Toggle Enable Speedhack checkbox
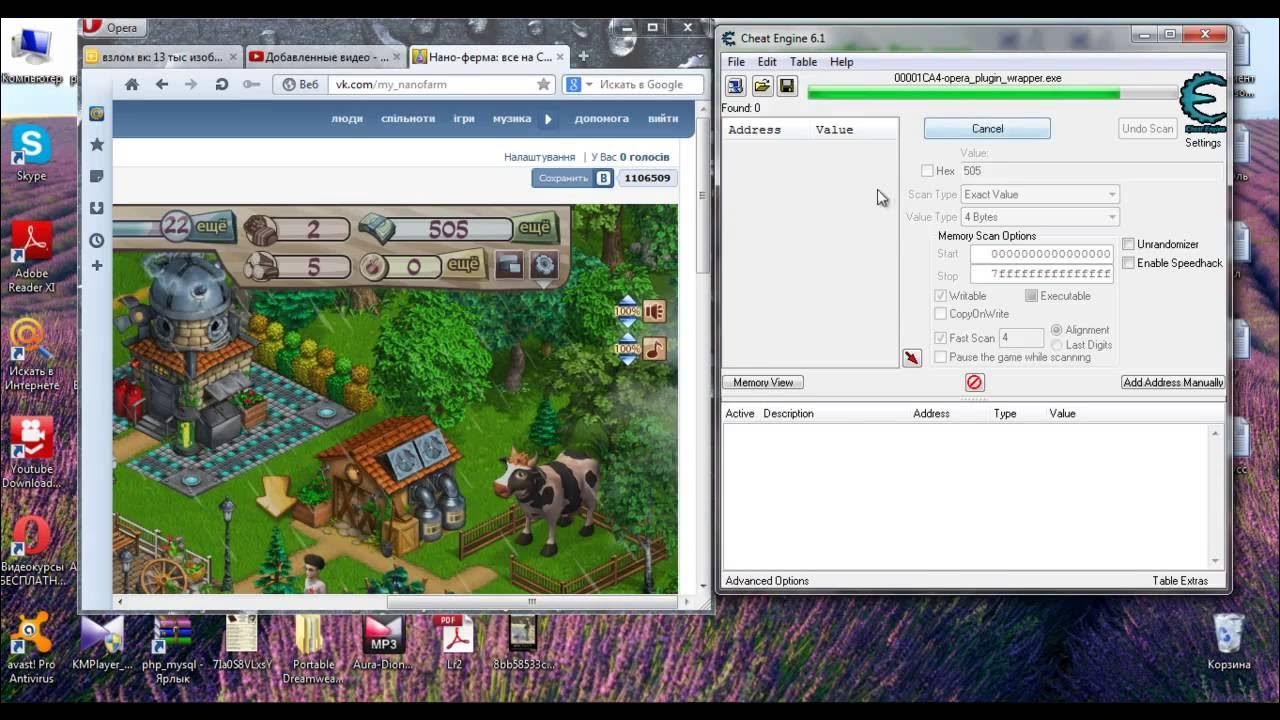Screen dimensions: 1280x720 click(1128, 263)
